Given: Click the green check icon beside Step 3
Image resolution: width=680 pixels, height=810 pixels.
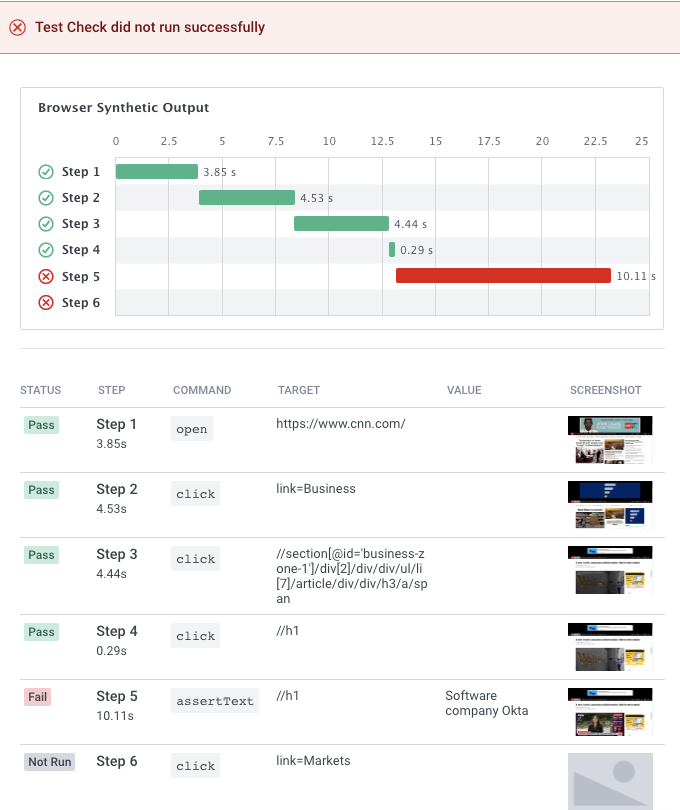Looking at the screenshot, I should coord(46,224).
